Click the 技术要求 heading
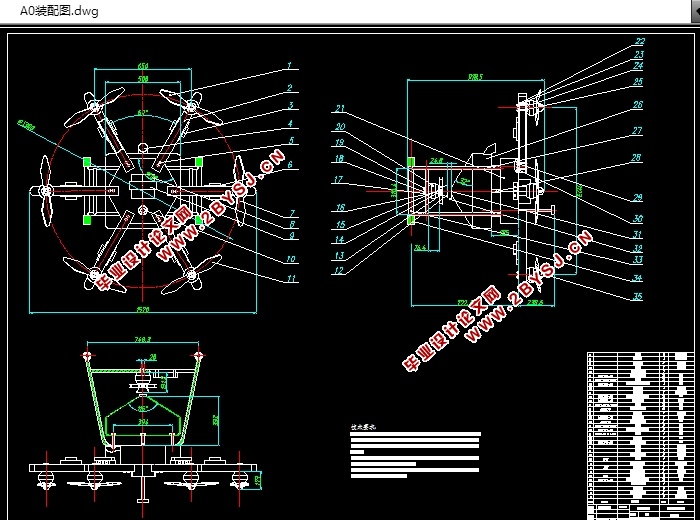This screenshot has width=700, height=520. click(363, 427)
